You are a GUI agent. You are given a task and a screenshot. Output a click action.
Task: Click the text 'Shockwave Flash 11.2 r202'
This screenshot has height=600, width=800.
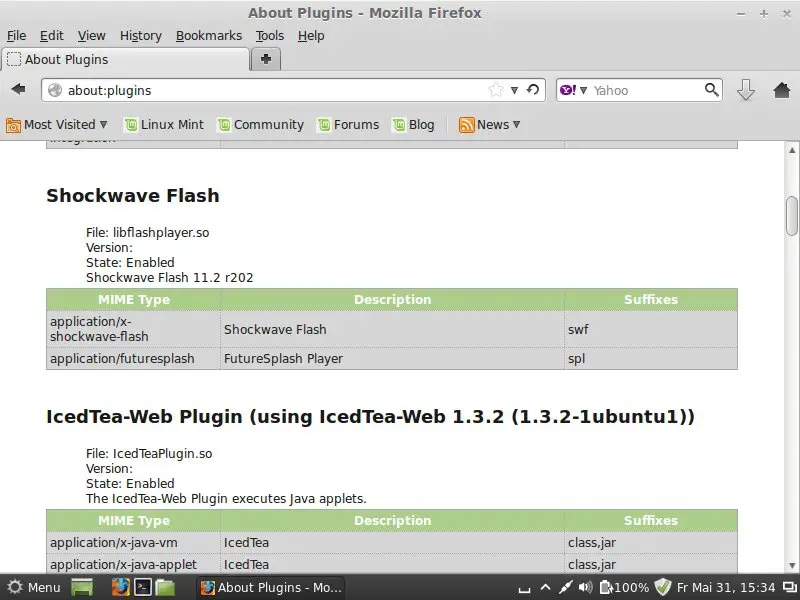(x=169, y=278)
